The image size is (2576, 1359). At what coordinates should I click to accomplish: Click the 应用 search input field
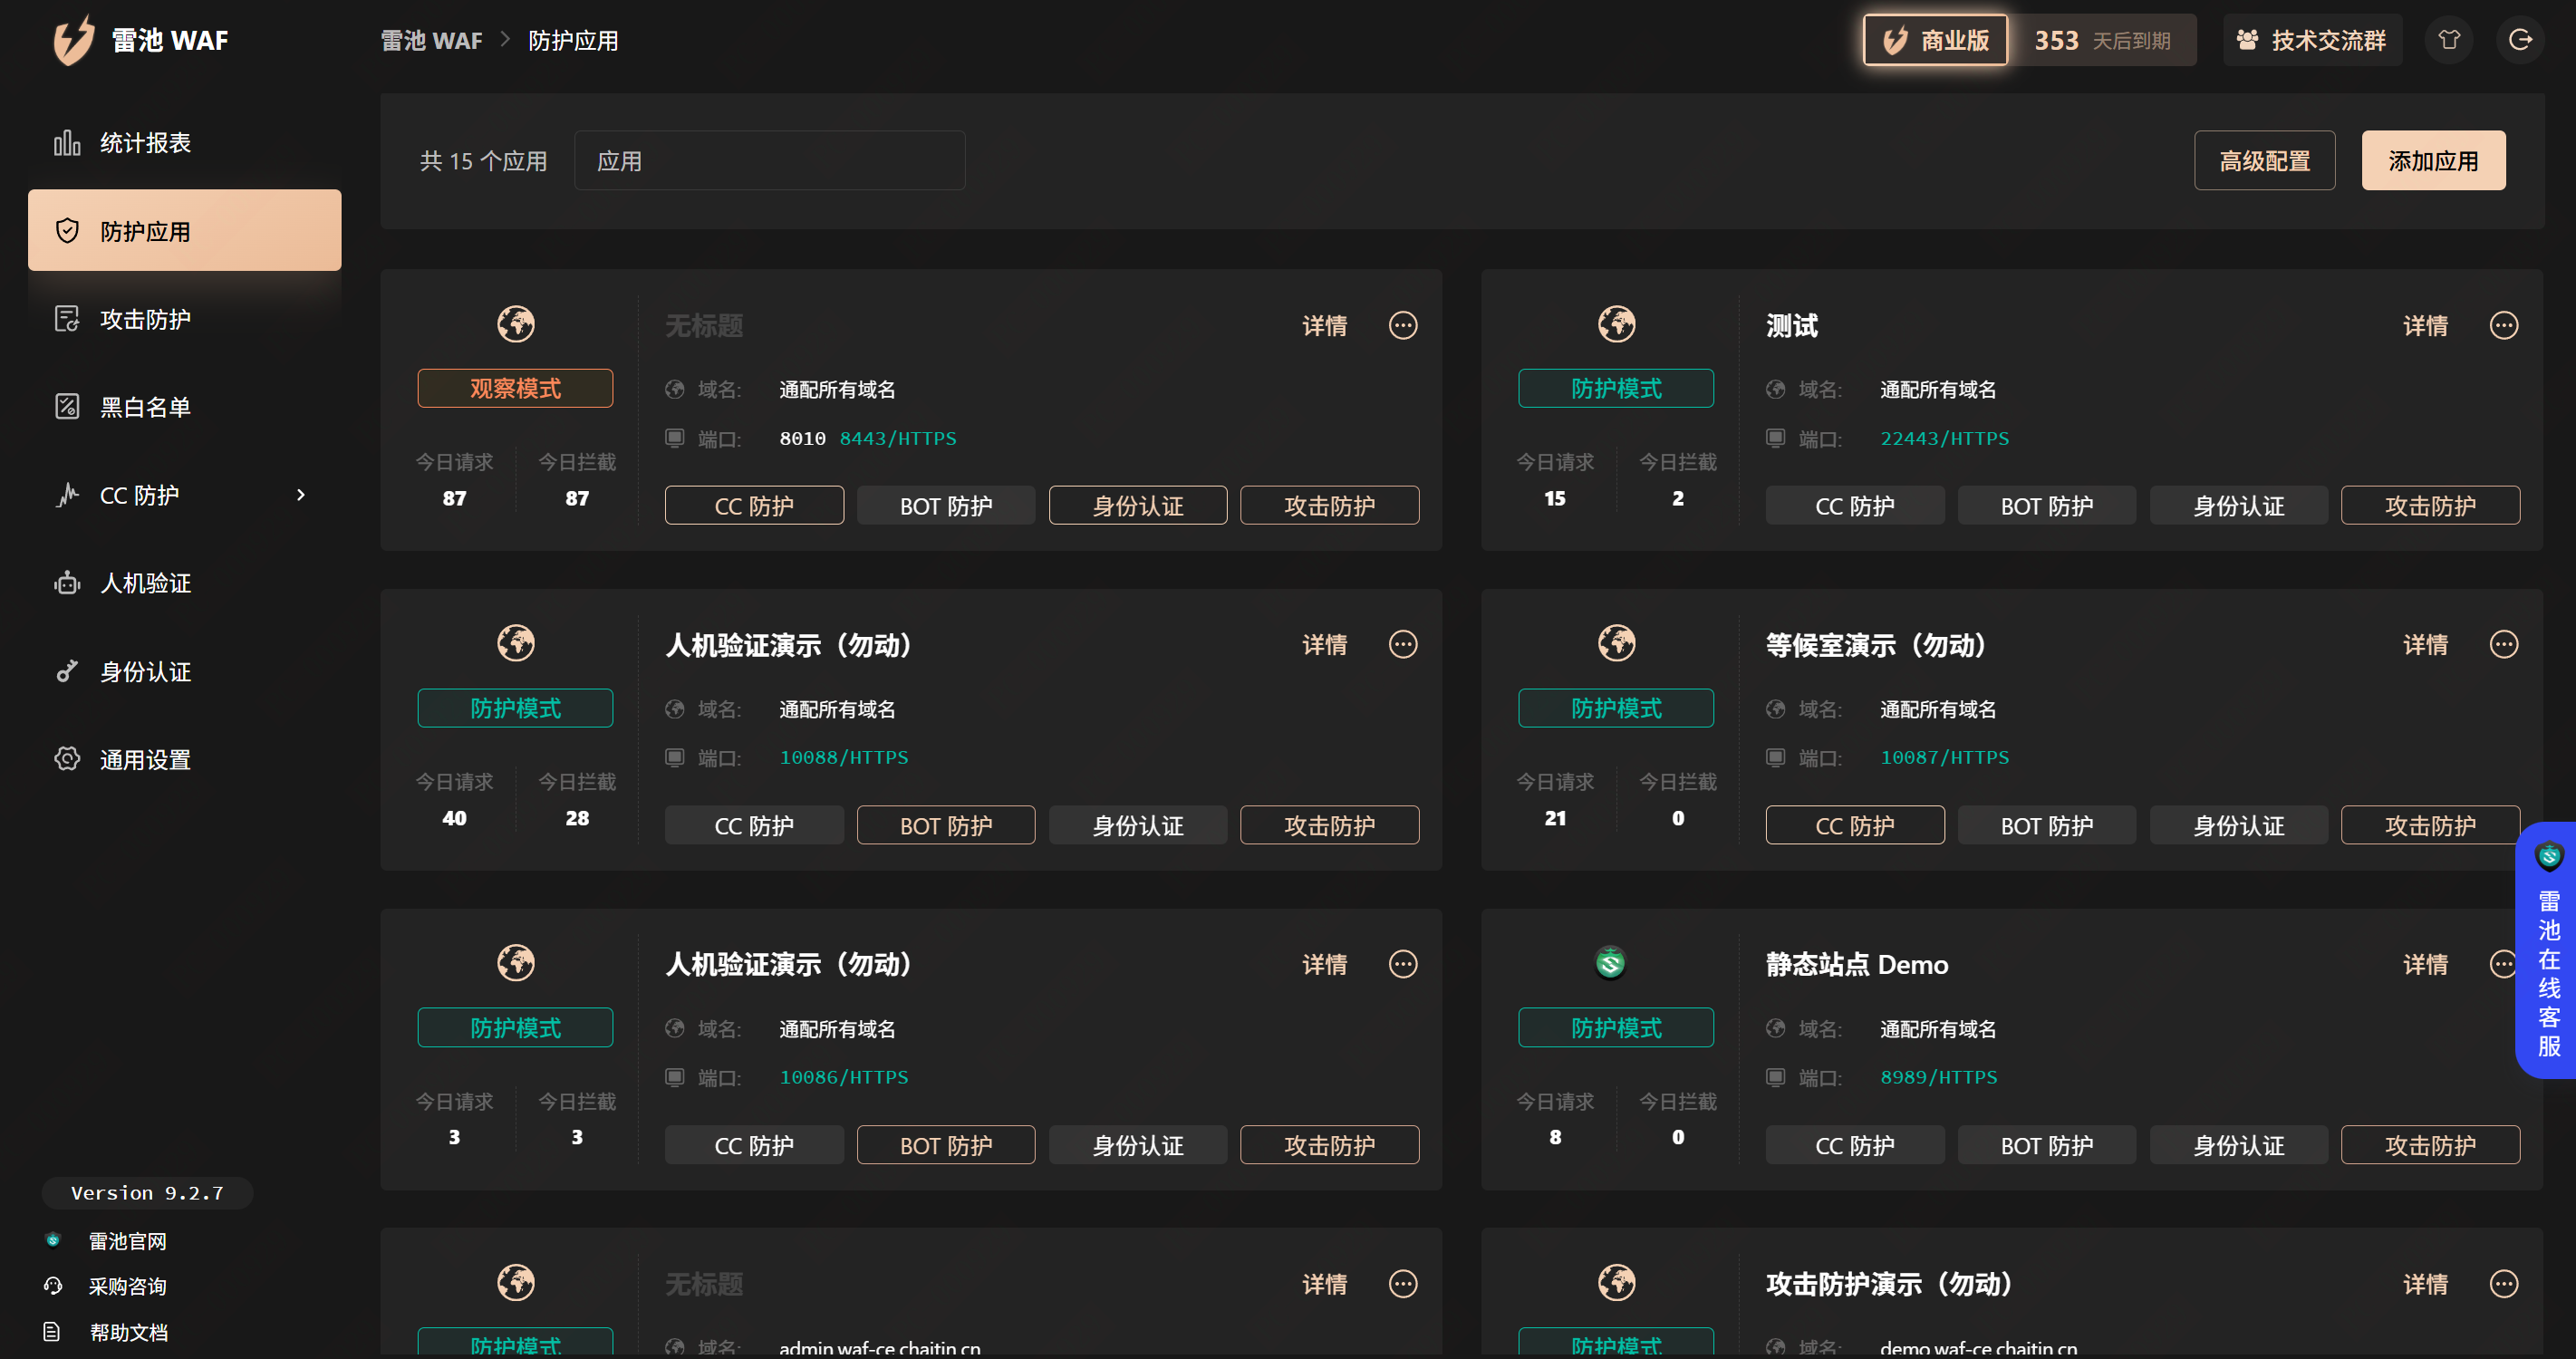(x=769, y=160)
